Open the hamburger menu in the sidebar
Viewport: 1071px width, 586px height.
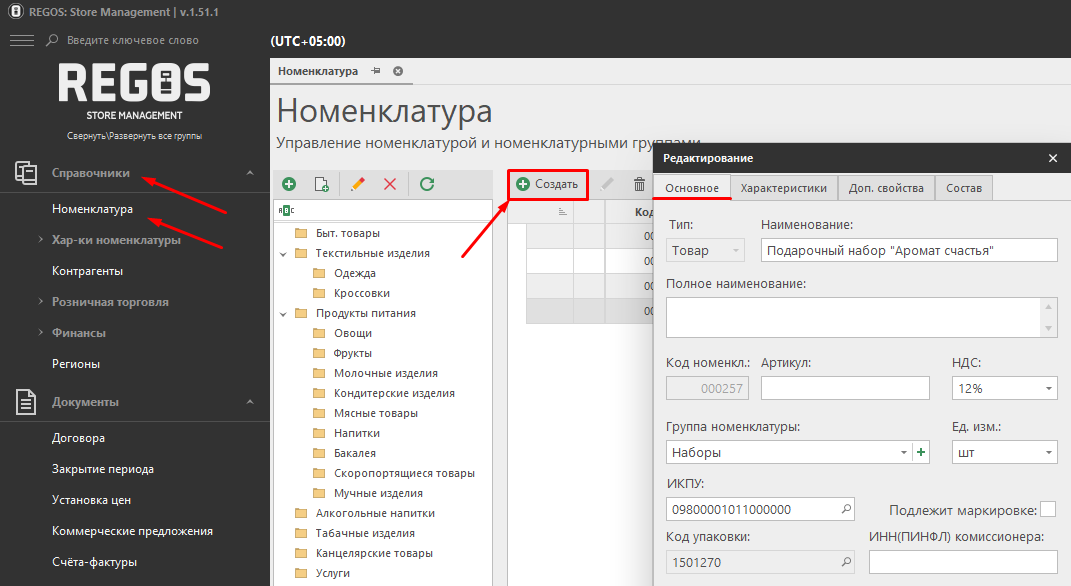pyautogui.click(x=22, y=40)
